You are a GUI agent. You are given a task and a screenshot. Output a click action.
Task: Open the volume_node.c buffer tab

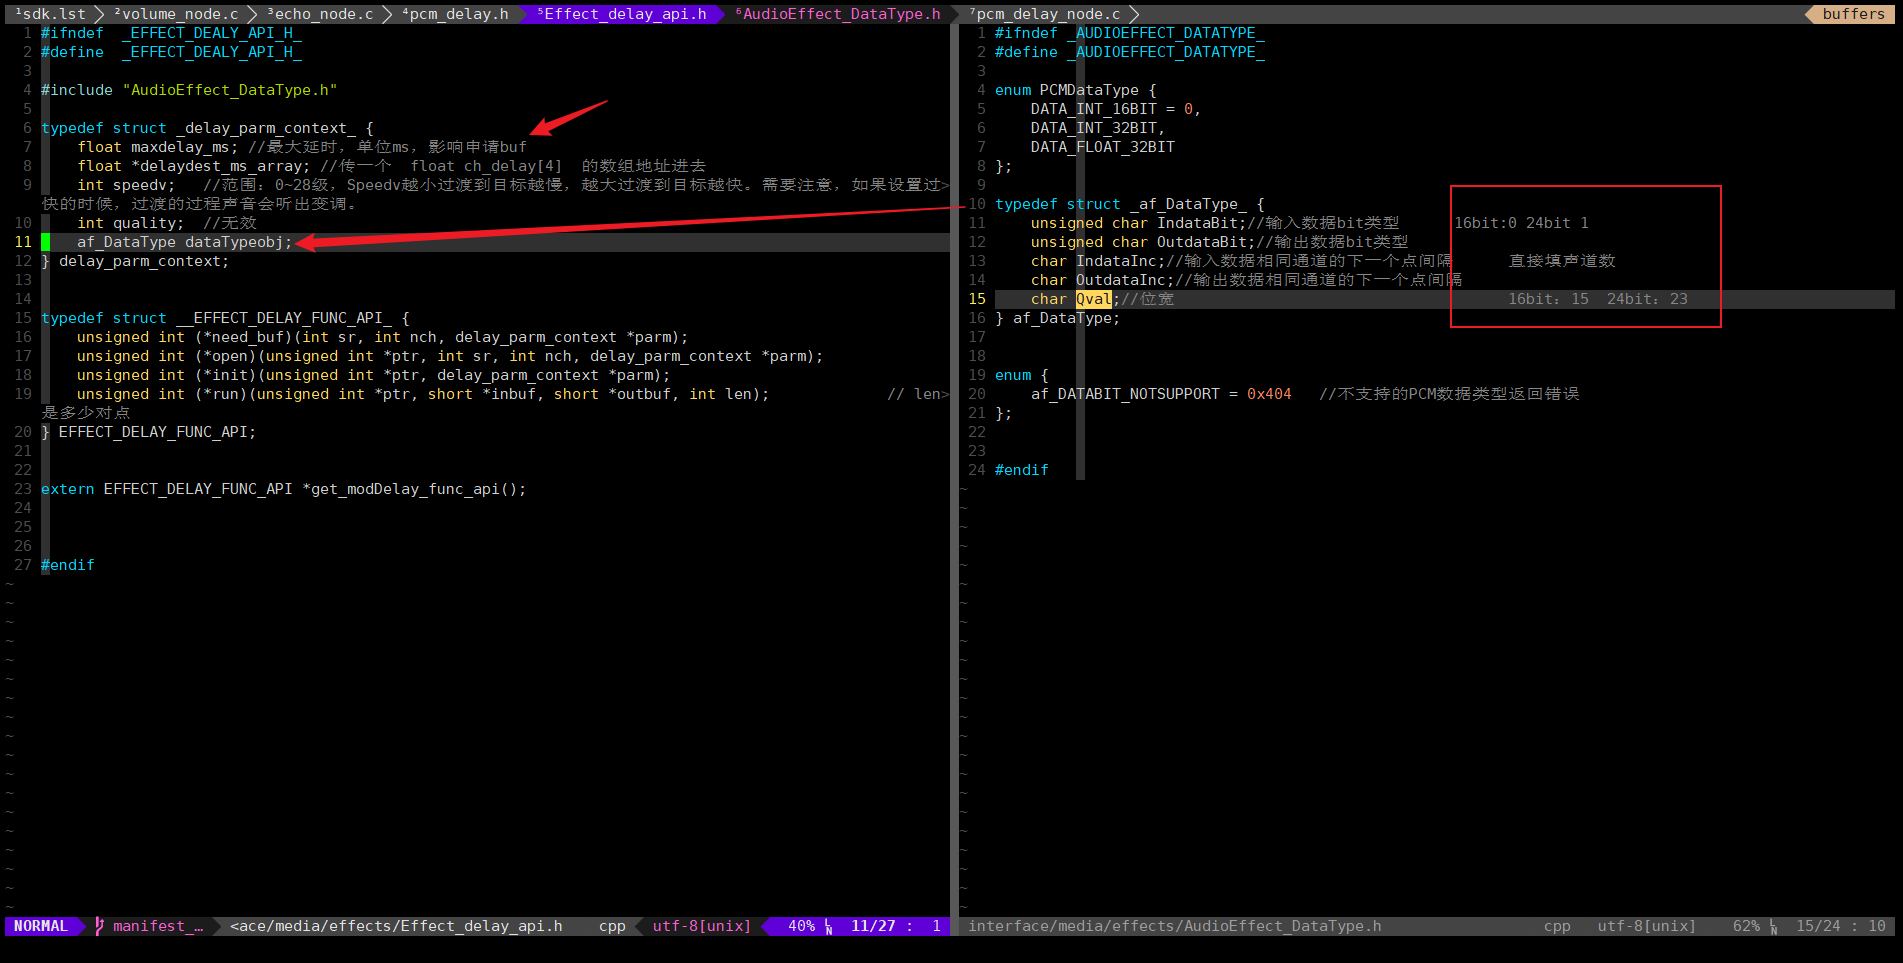point(176,14)
